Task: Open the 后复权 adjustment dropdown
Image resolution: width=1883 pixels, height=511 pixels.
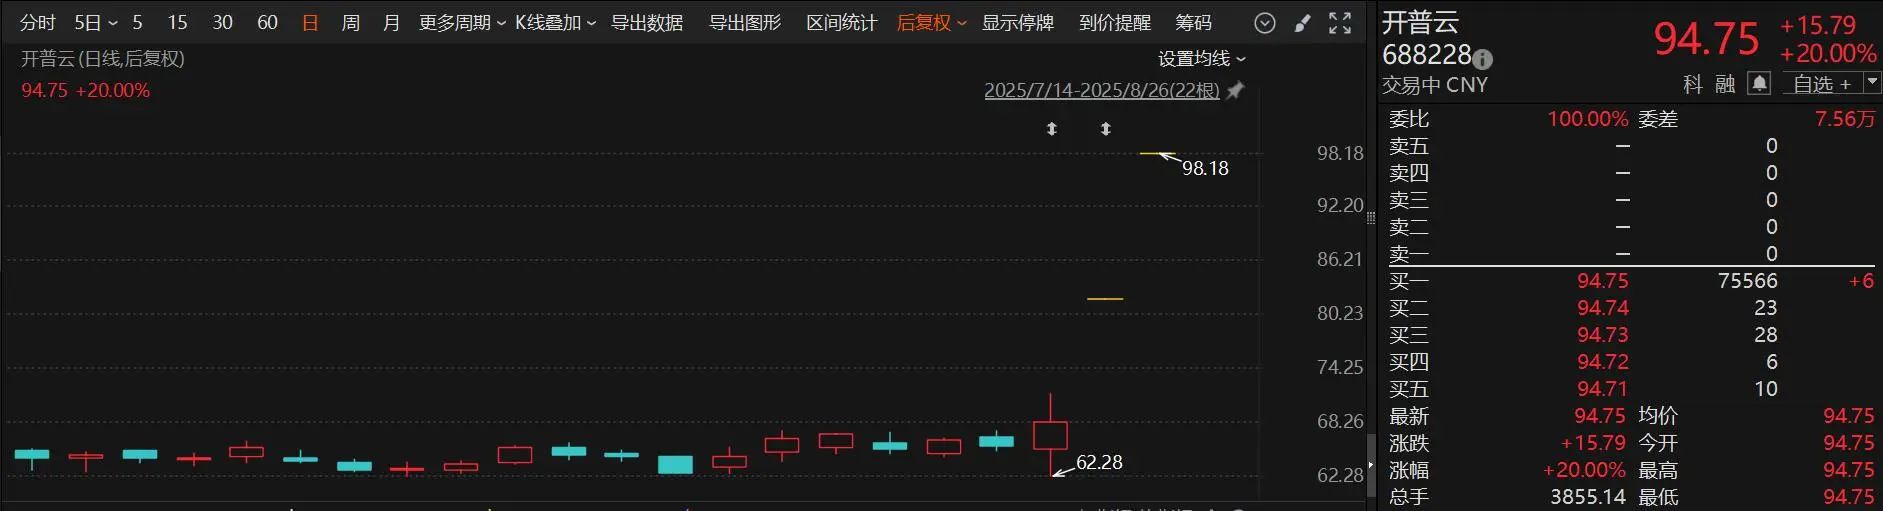Action: pyautogui.click(x=931, y=22)
